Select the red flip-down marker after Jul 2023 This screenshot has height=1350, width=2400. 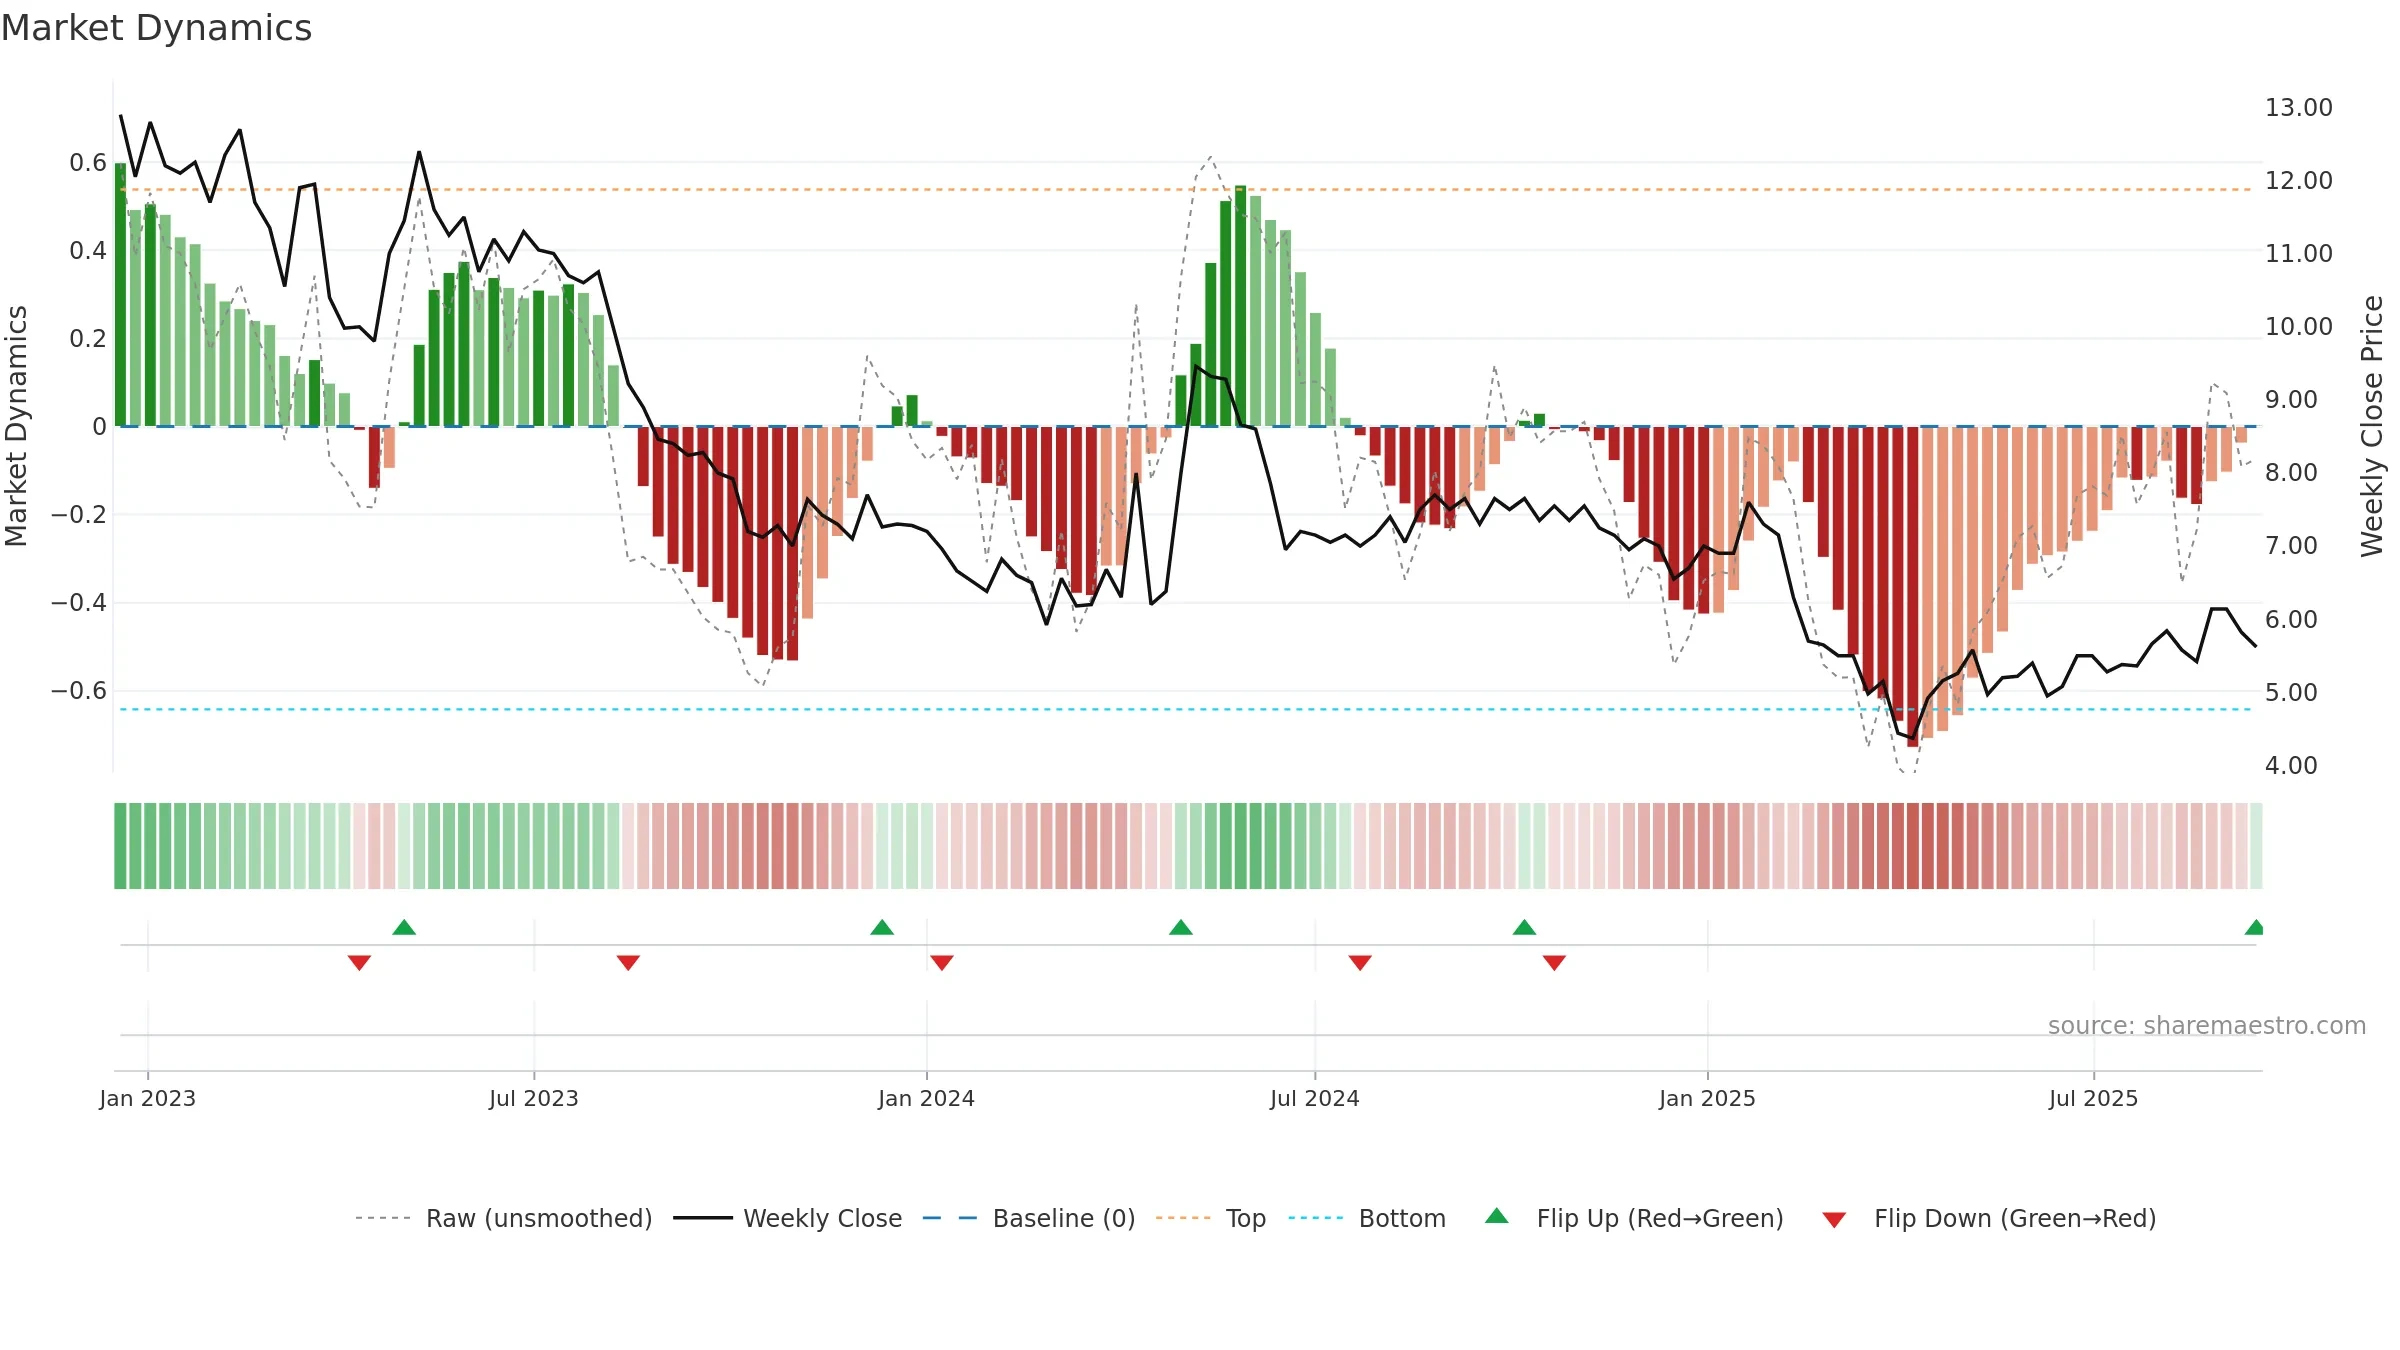(628, 962)
